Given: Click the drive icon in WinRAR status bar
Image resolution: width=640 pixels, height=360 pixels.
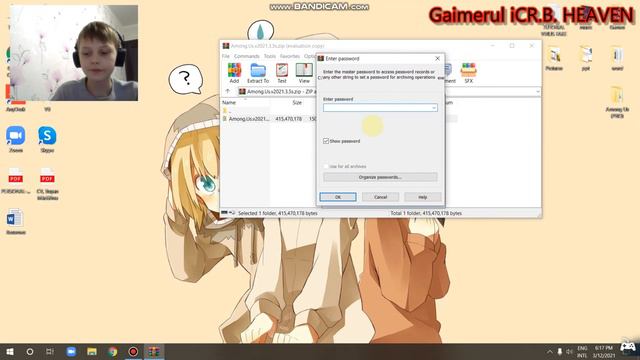Looking at the screenshot, I should pyautogui.click(x=224, y=213).
